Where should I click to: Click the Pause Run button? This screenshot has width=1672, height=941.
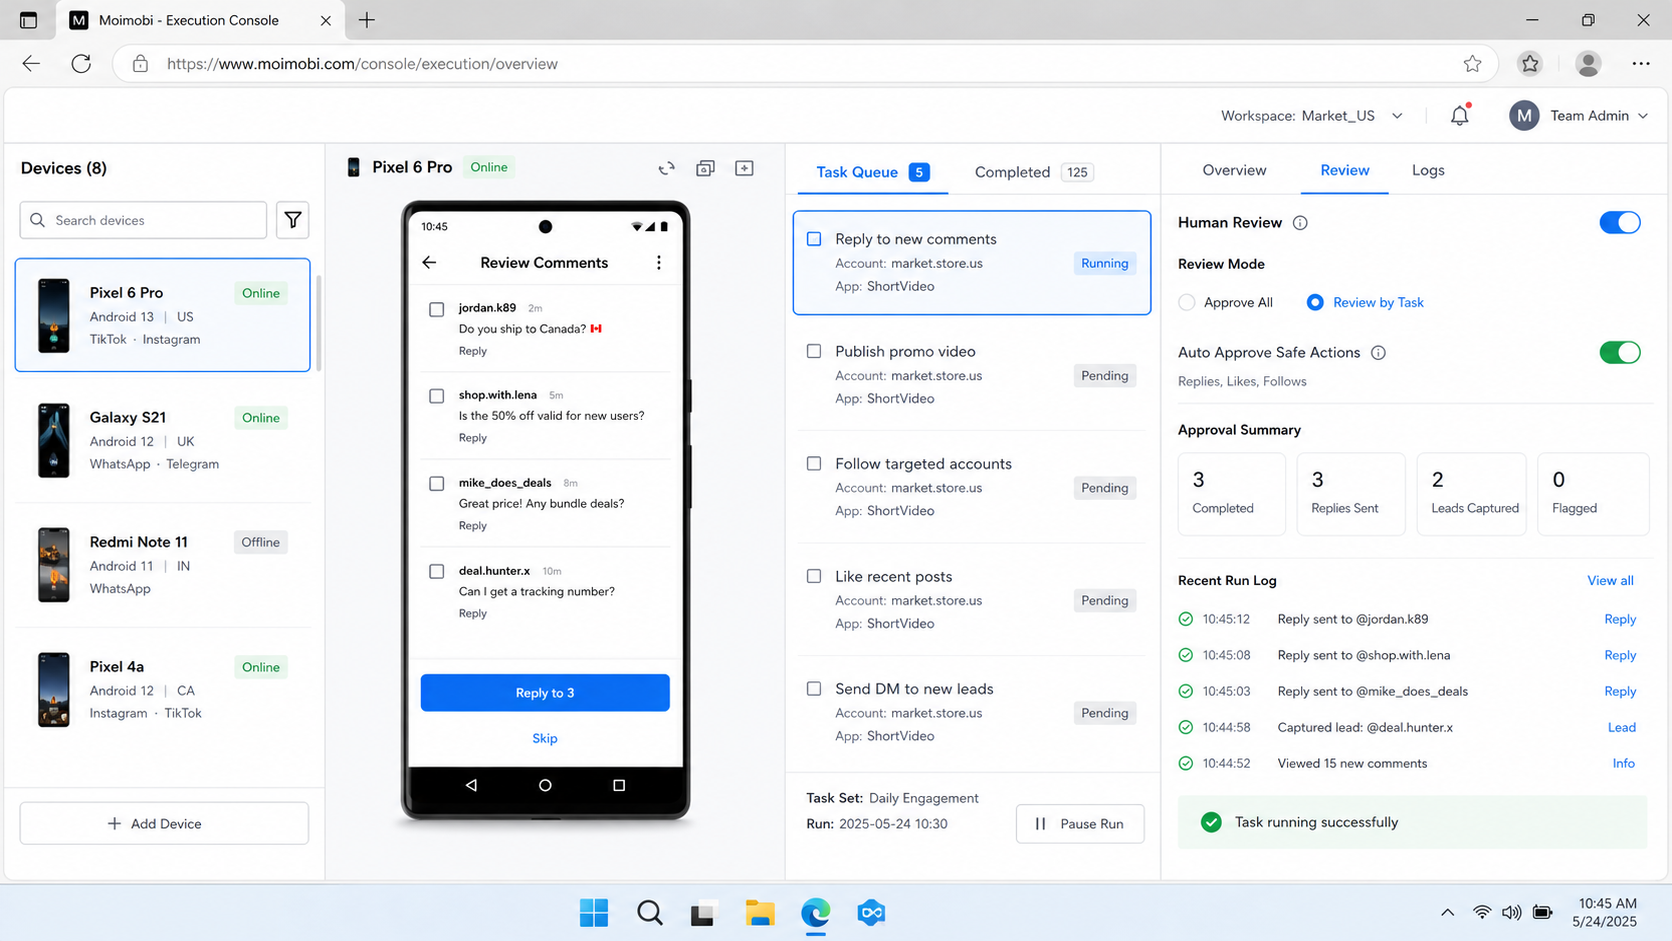[1080, 824]
